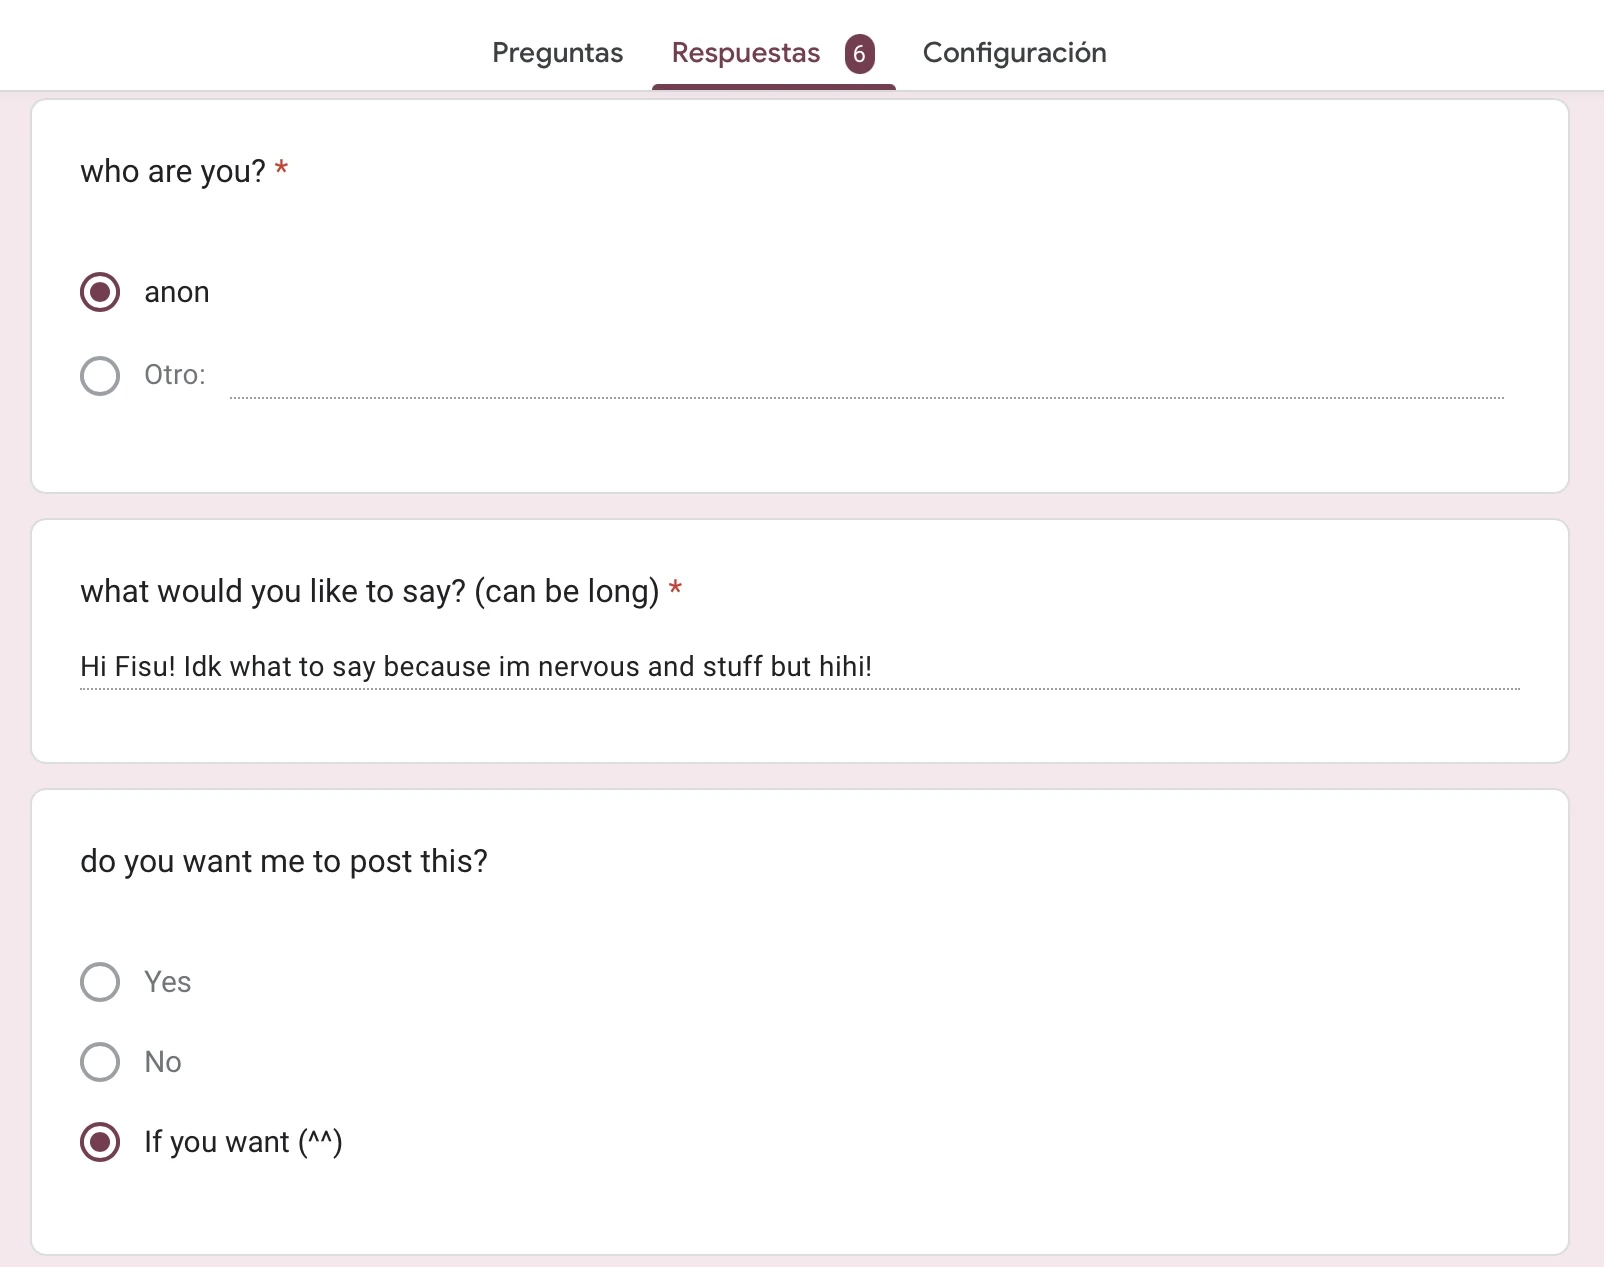Choose No for posting the response
Image resolution: width=1604 pixels, height=1267 pixels.
pyautogui.click(x=99, y=1062)
